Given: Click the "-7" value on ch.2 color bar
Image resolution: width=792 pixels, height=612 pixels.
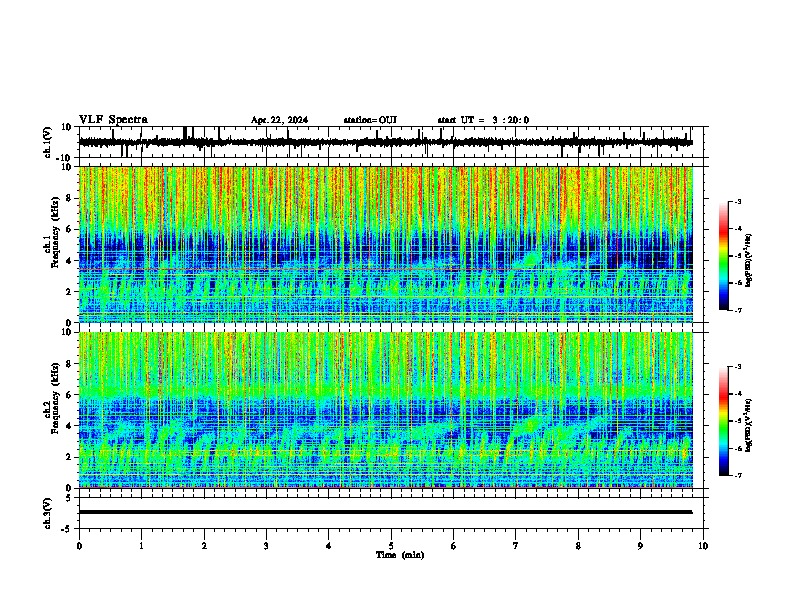Looking at the screenshot, I should click(737, 475).
